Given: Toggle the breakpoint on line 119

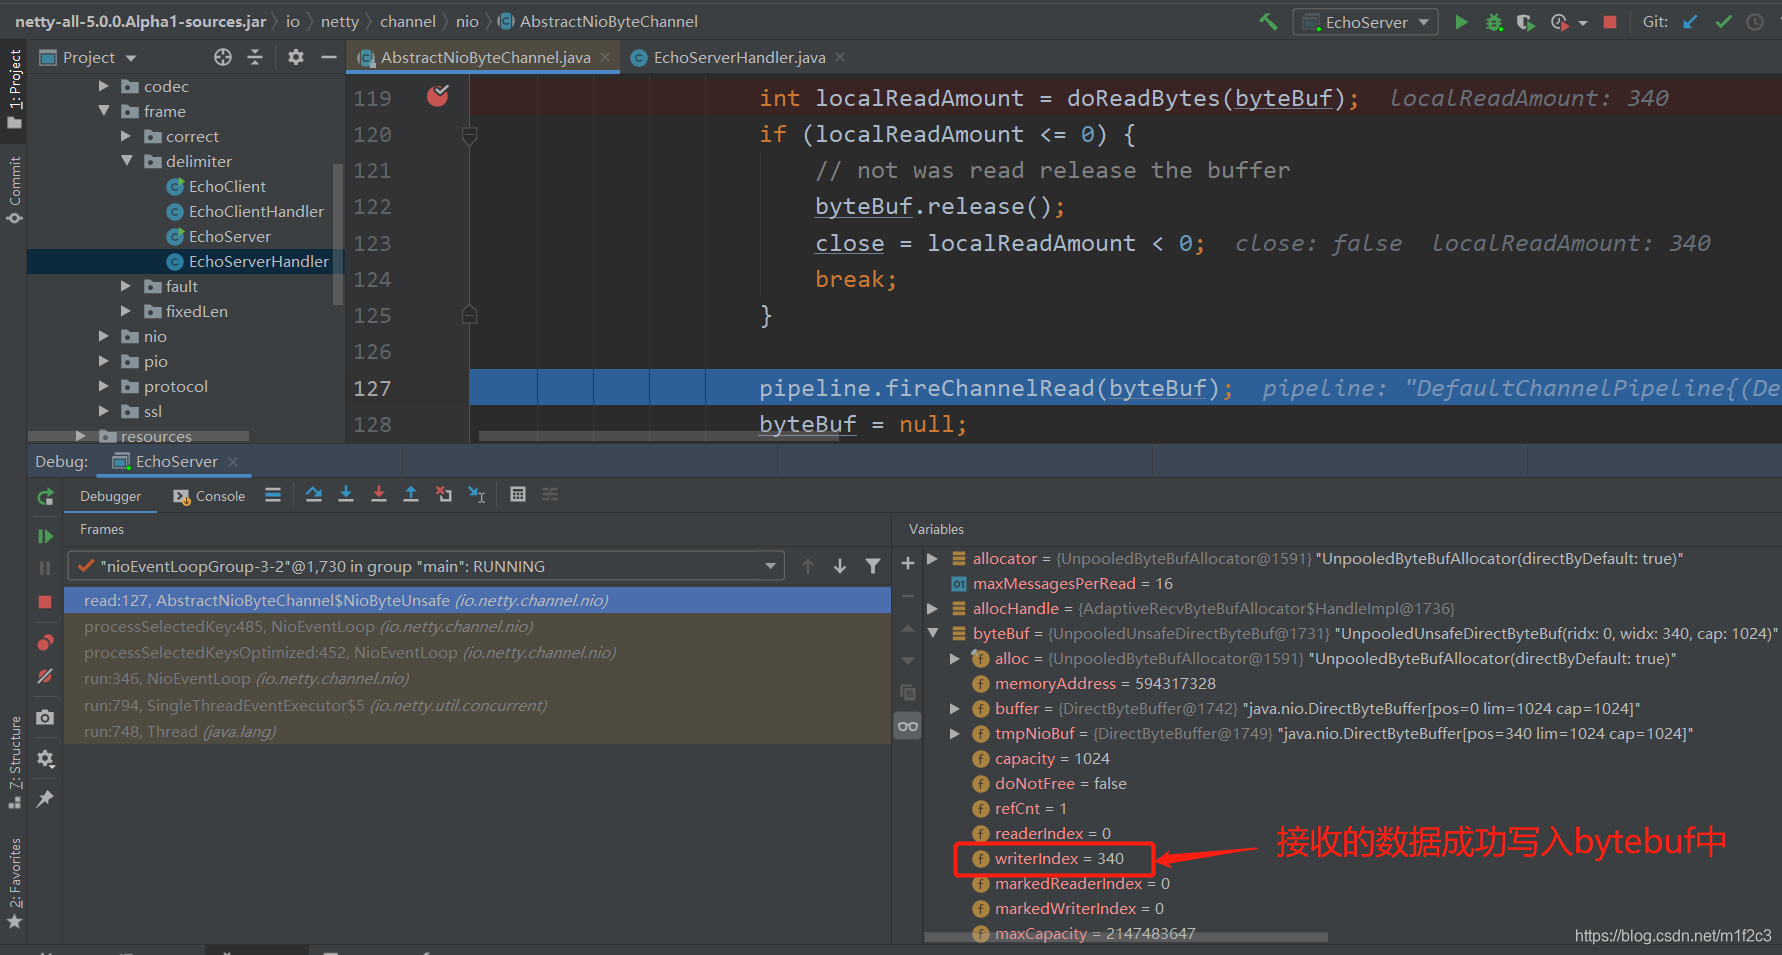Looking at the screenshot, I should pyautogui.click(x=438, y=96).
